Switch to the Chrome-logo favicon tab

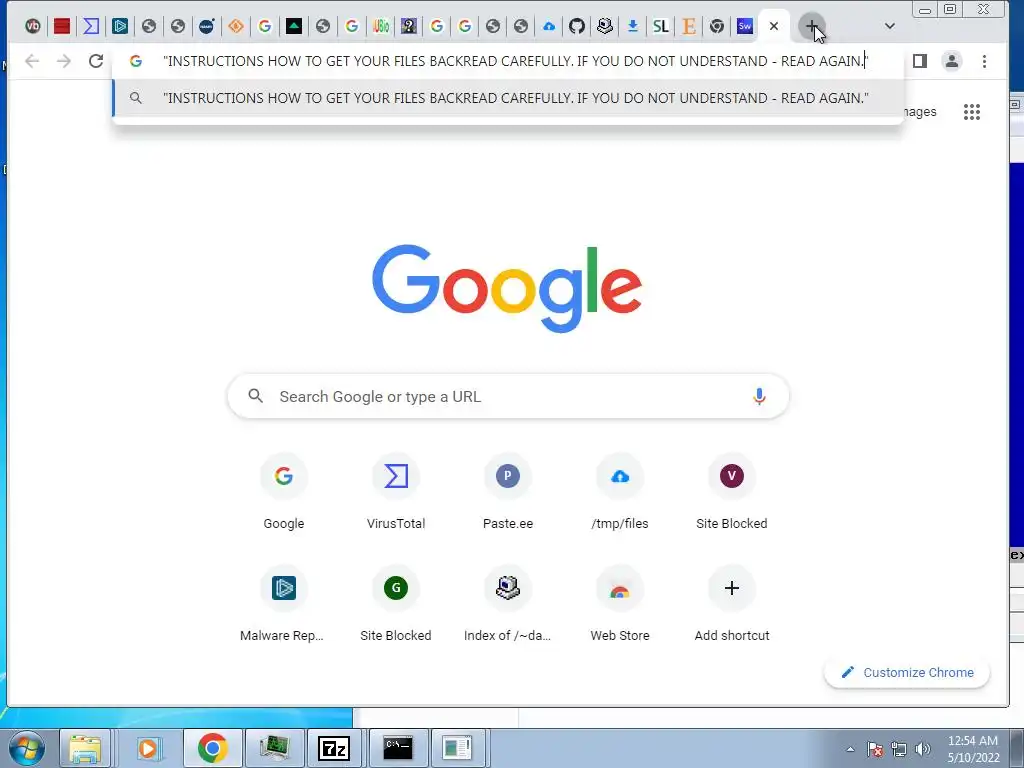pos(717,26)
